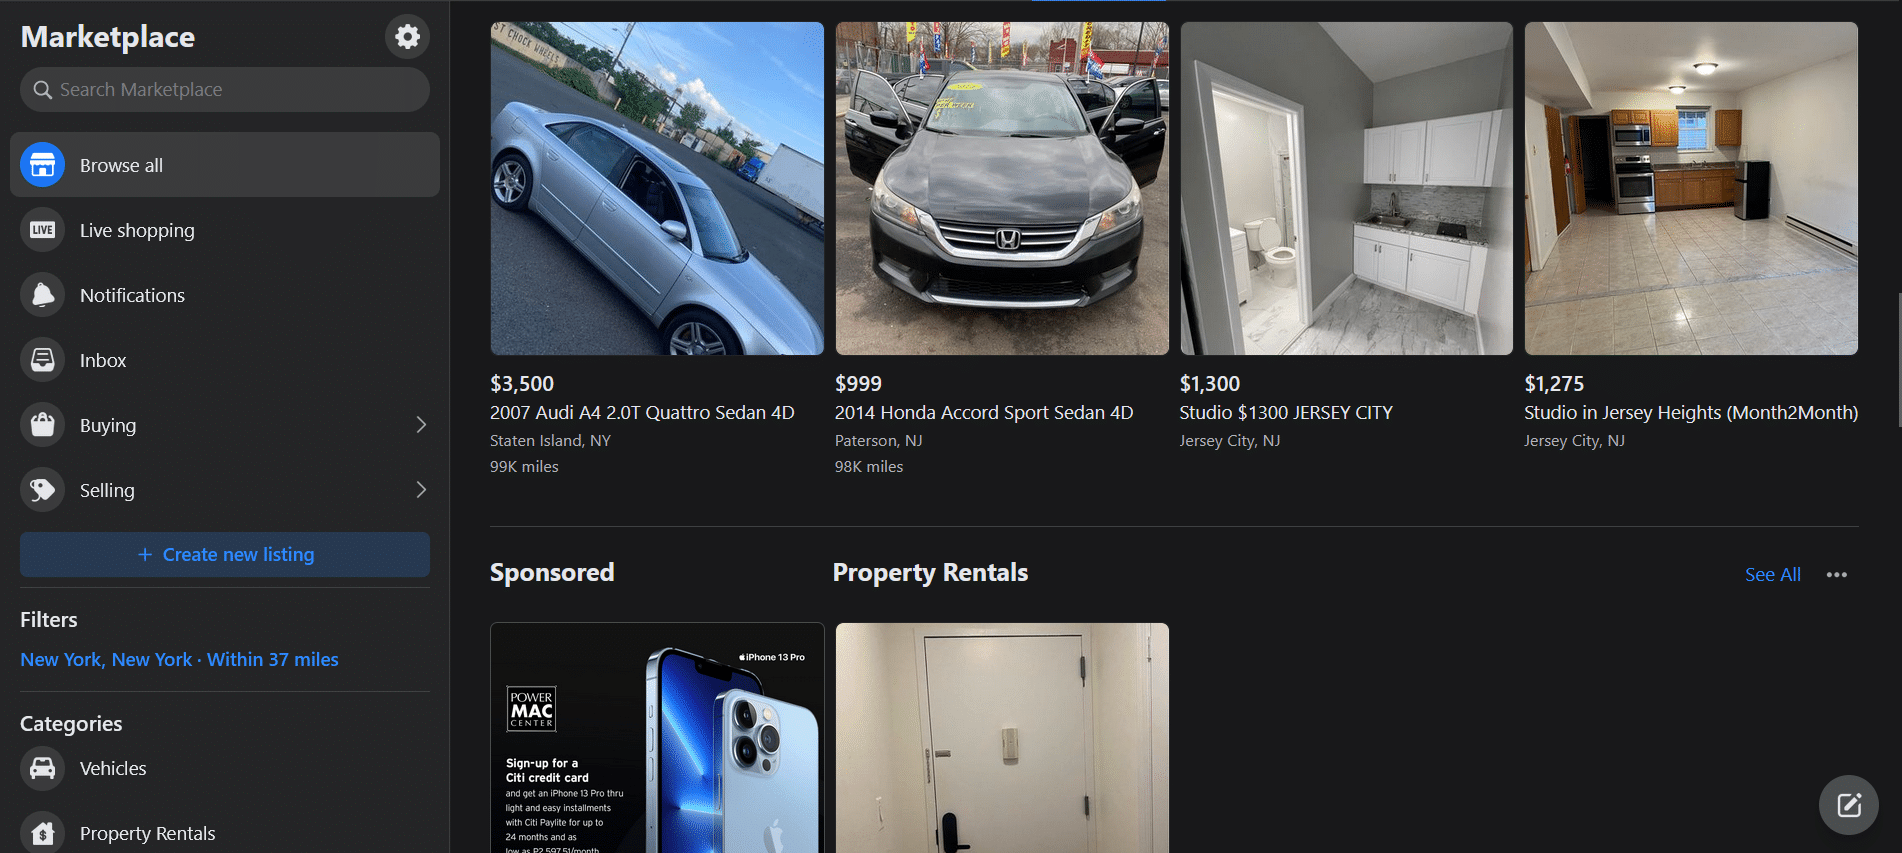Open Marketplace settings gear icon
This screenshot has width=1902, height=853.
tap(407, 37)
